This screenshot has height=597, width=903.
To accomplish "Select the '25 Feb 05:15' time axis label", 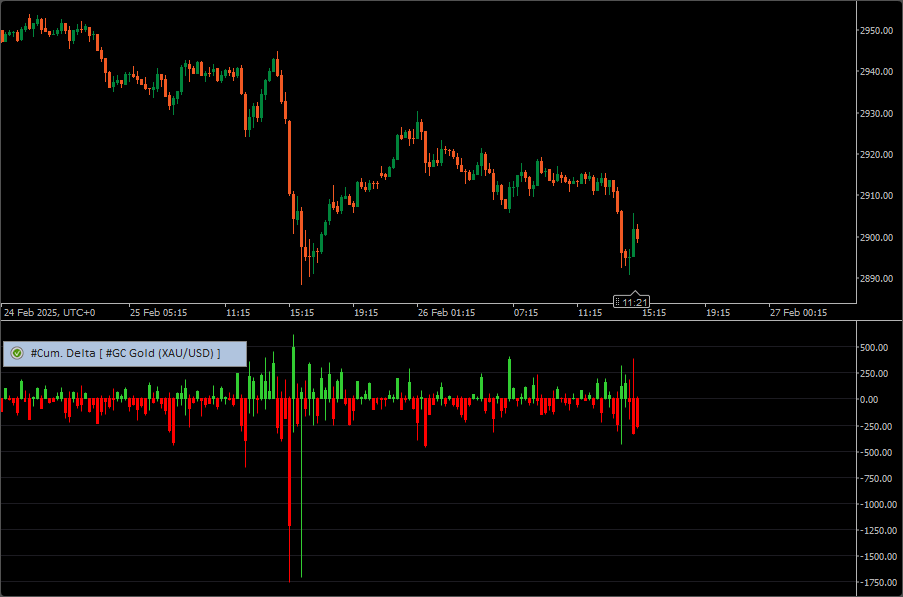I will point(158,312).
